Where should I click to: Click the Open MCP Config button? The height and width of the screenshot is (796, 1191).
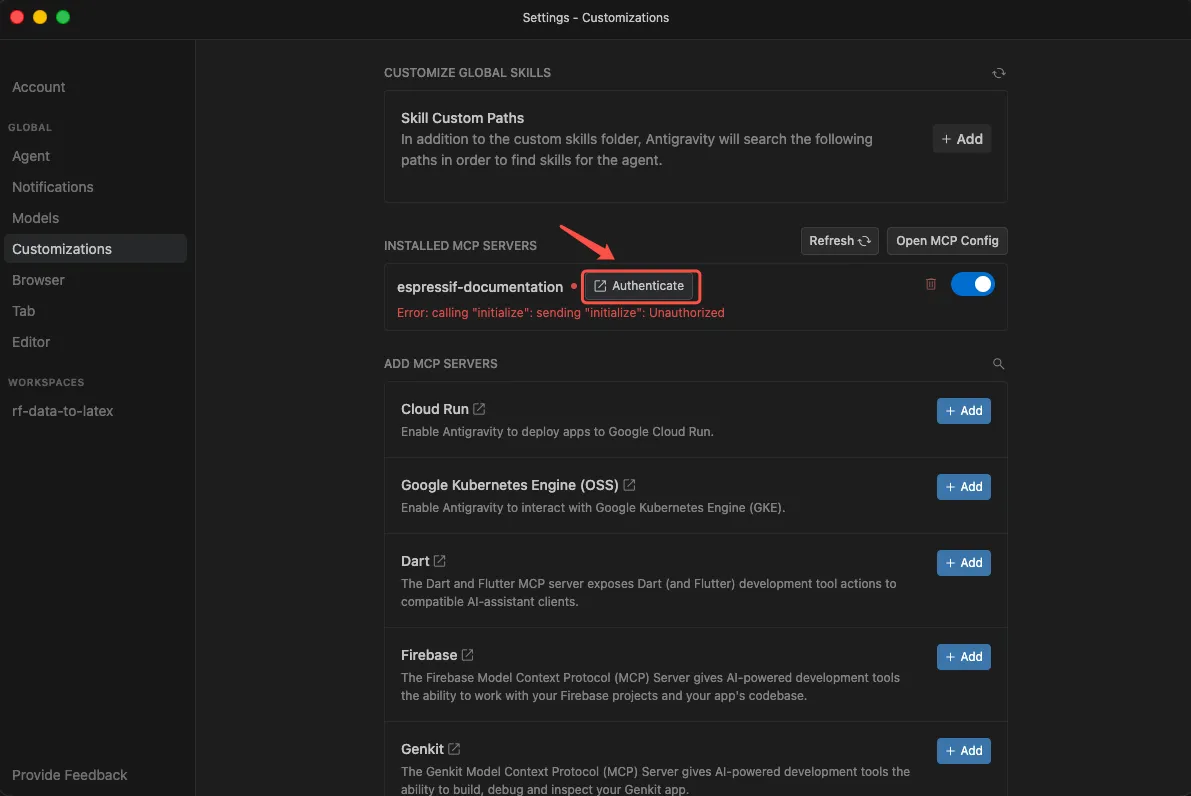(x=947, y=241)
